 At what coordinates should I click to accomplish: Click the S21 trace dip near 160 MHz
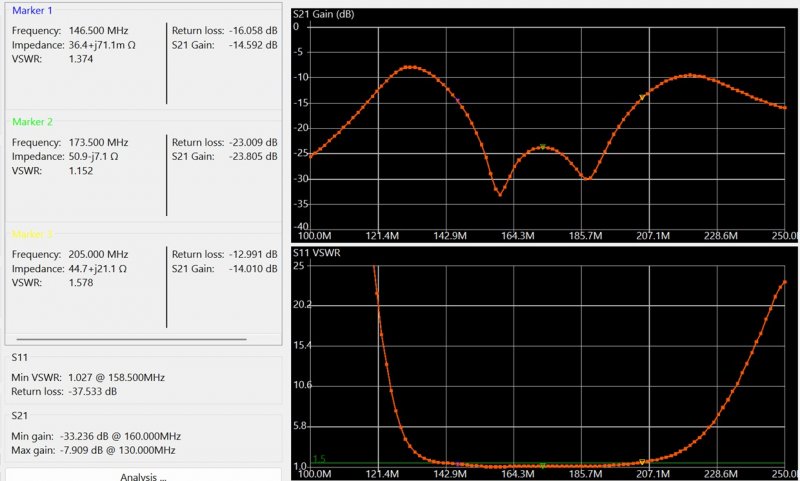[500, 194]
